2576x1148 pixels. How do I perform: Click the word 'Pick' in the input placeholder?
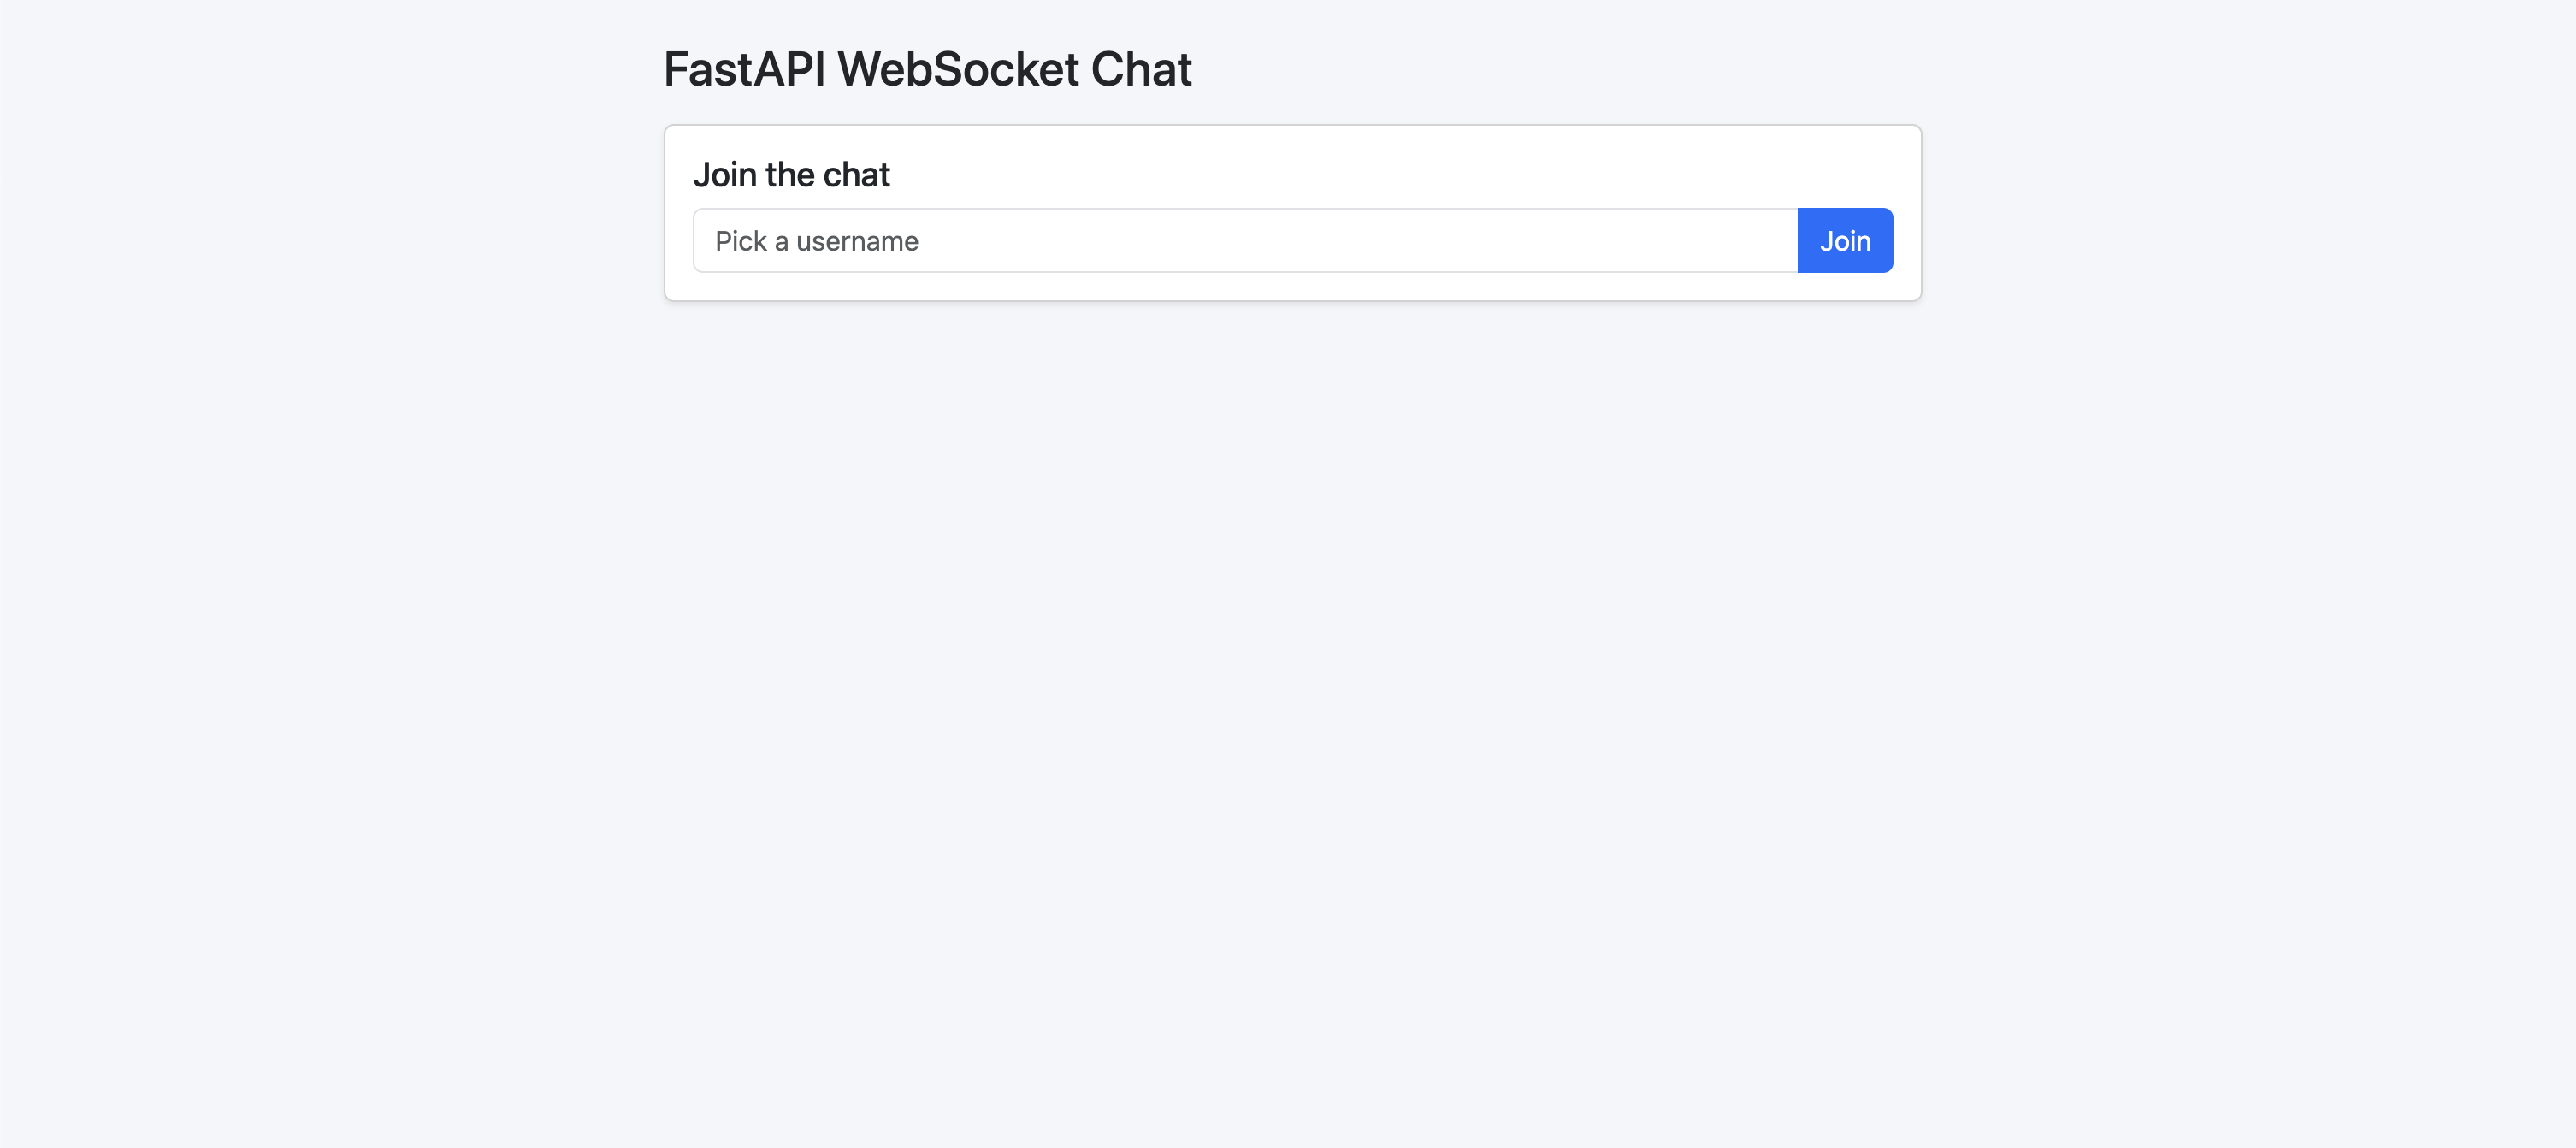(x=741, y=241)
